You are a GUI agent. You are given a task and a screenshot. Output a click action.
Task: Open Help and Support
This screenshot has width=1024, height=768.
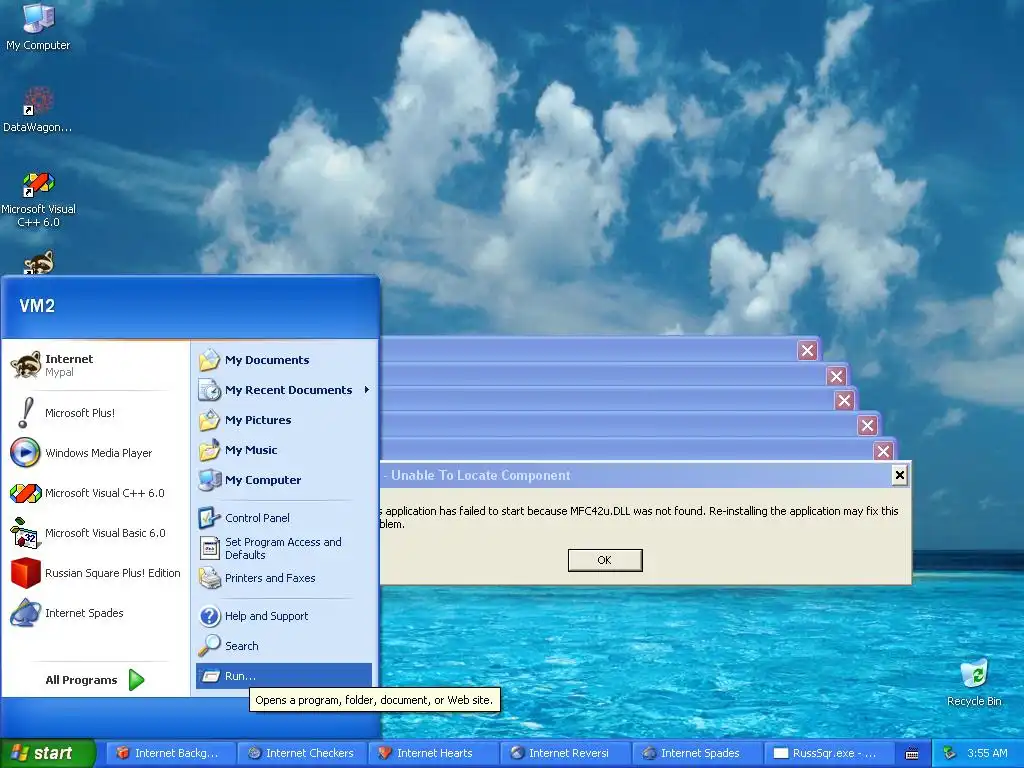(284, 616)
